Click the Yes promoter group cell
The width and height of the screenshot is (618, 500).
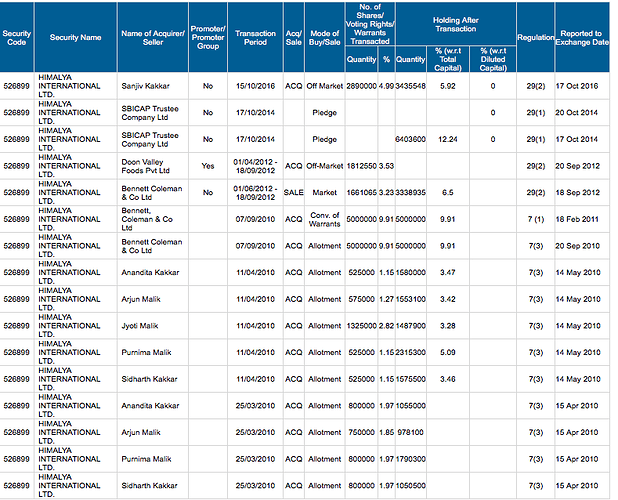(208, 165)
